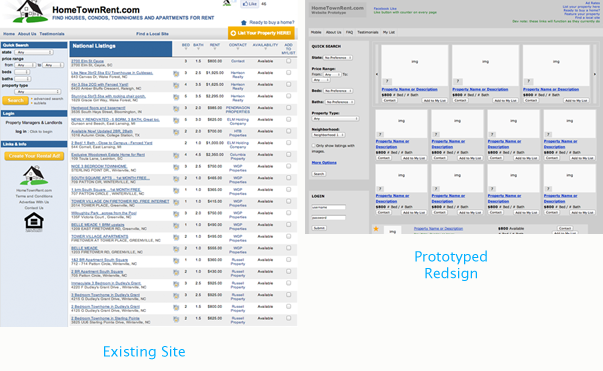Click house icon next to Ready to buy
This screenshot has width=603, height=371.
[x=243, y=23]
